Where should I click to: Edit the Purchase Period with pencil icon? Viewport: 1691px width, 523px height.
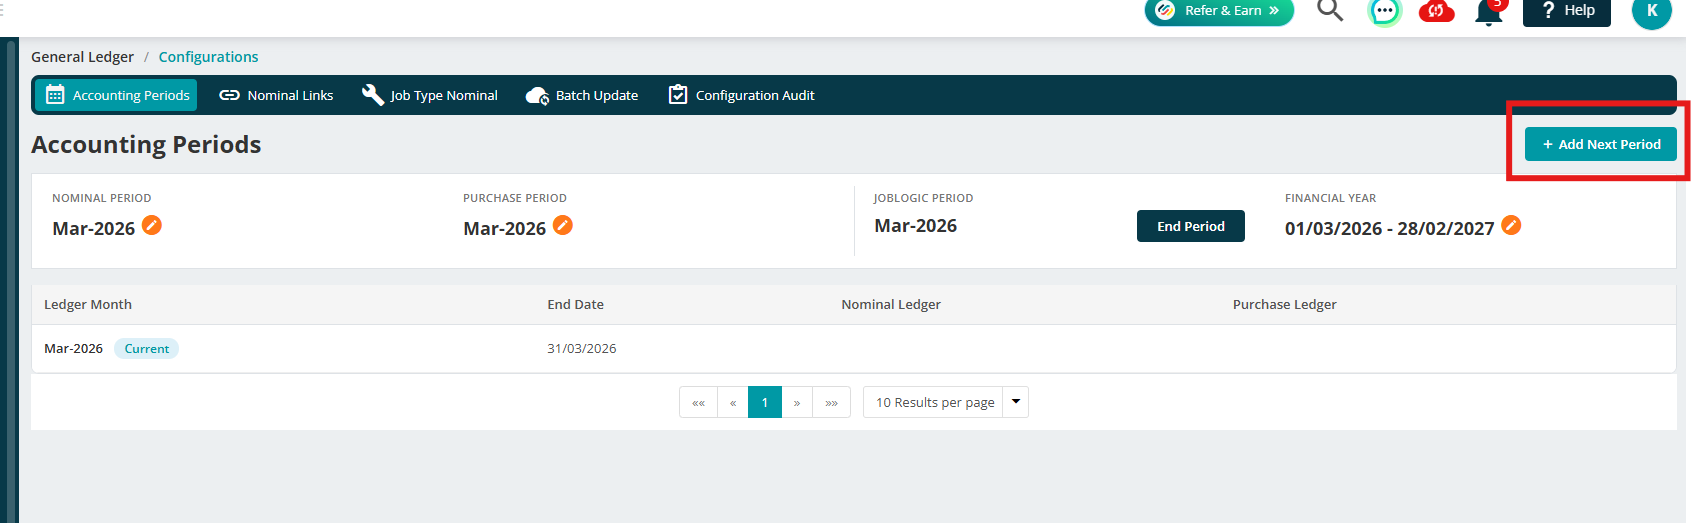tap(563, 225)
